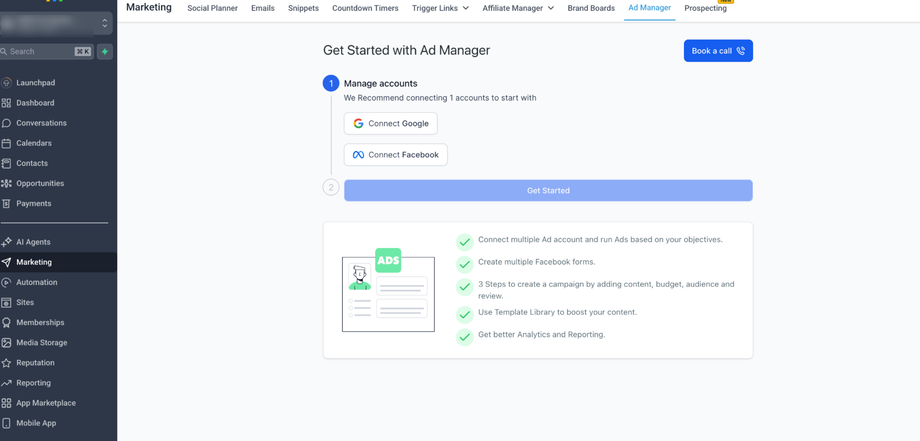Click the Automation sidebar icon

point(6,283)
